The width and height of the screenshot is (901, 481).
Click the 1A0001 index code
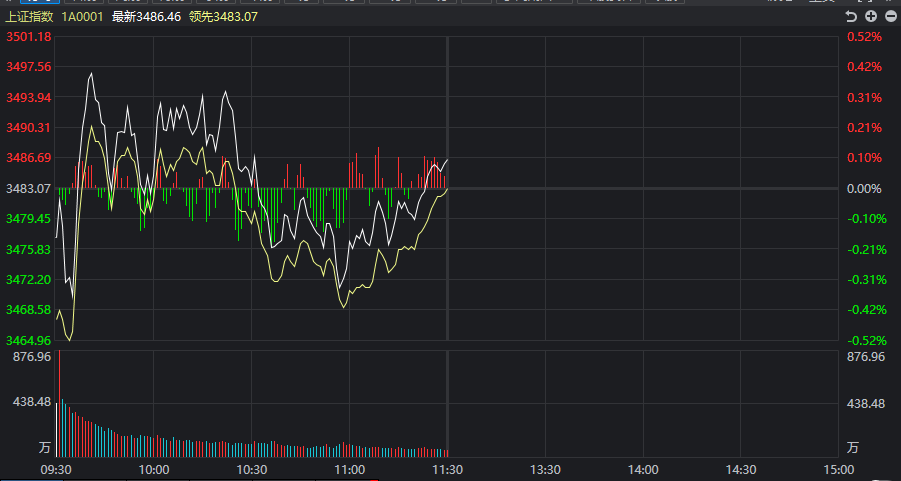[x=83, y=17]
